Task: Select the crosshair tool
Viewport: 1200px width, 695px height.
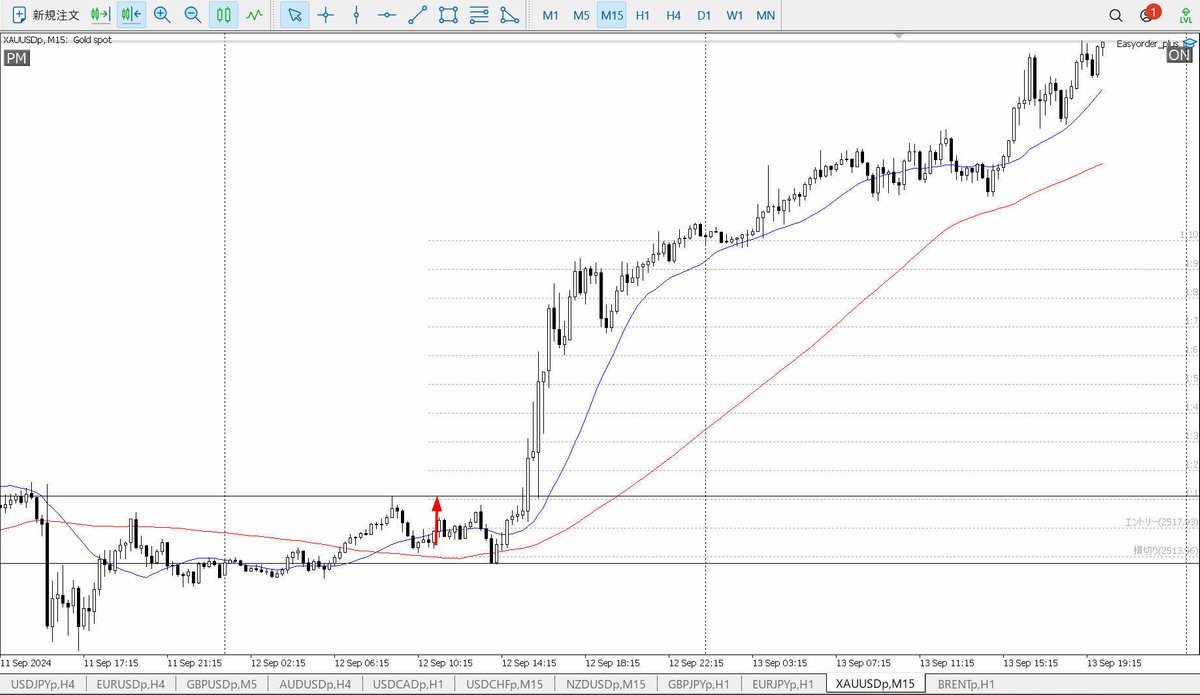Action: click(325, 15)
